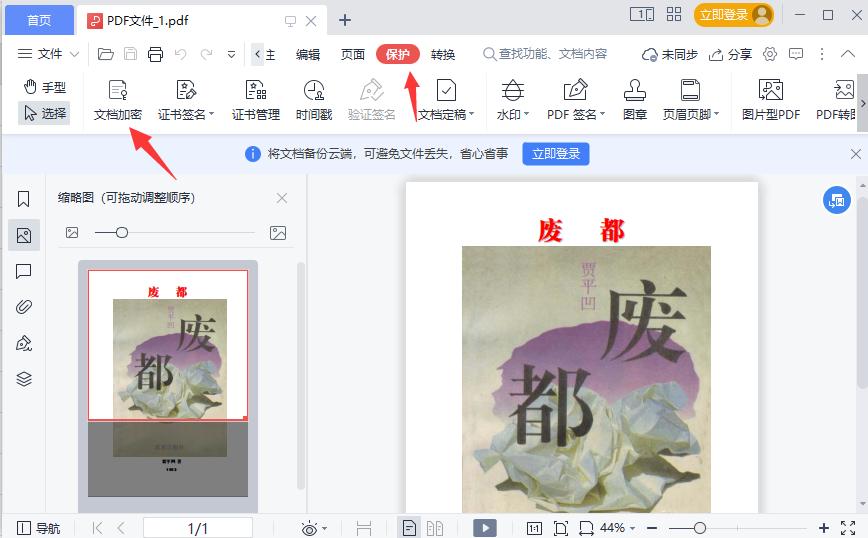Click the 文档定稿 finalize document icon
Image resolution: width=868 pixels, height=538 pixels.
[x=446, y=90]
